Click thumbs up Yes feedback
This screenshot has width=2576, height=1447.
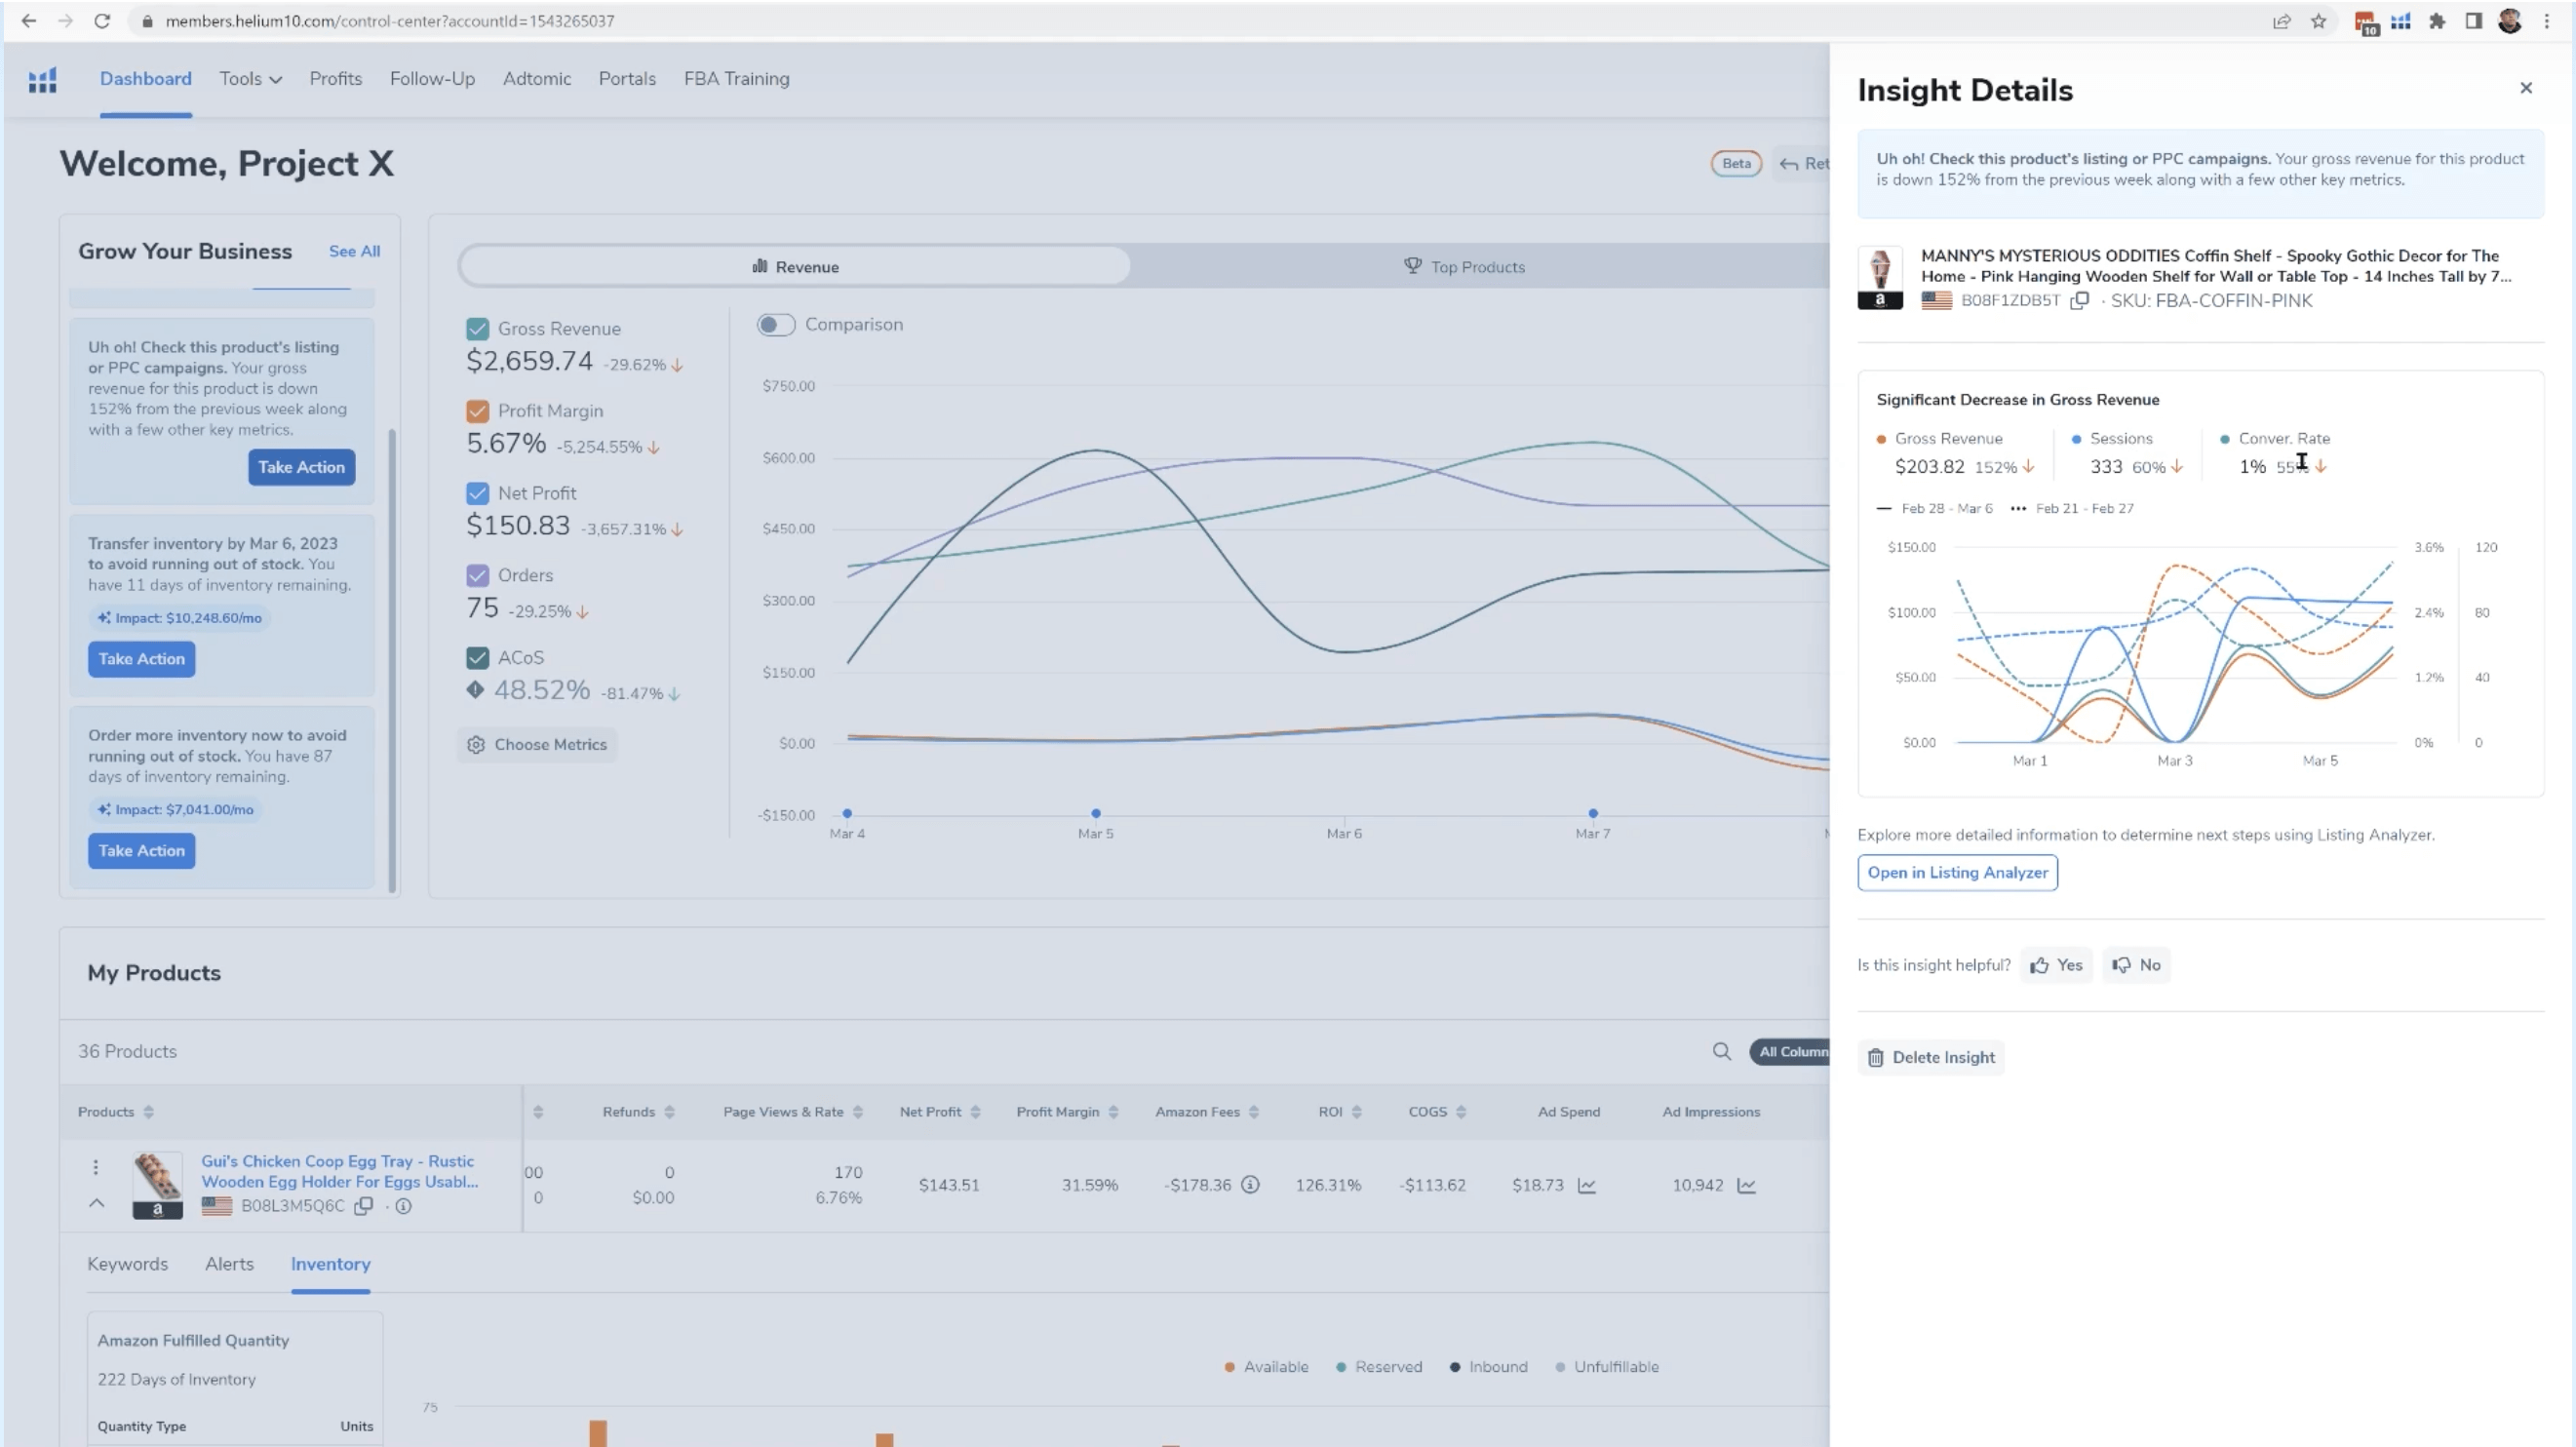tap(2056, 965)
